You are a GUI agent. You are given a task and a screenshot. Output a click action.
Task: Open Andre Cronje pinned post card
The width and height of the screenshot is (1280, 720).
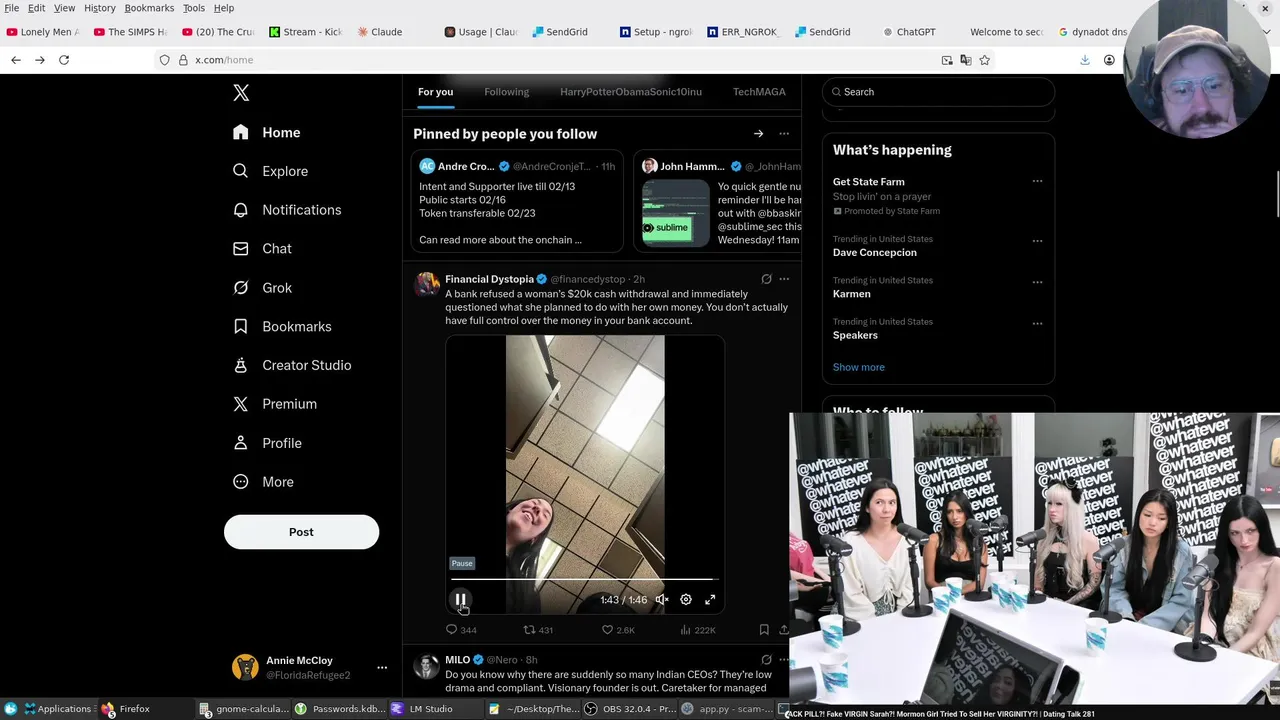pyautogui.click(x=517, y=200)
